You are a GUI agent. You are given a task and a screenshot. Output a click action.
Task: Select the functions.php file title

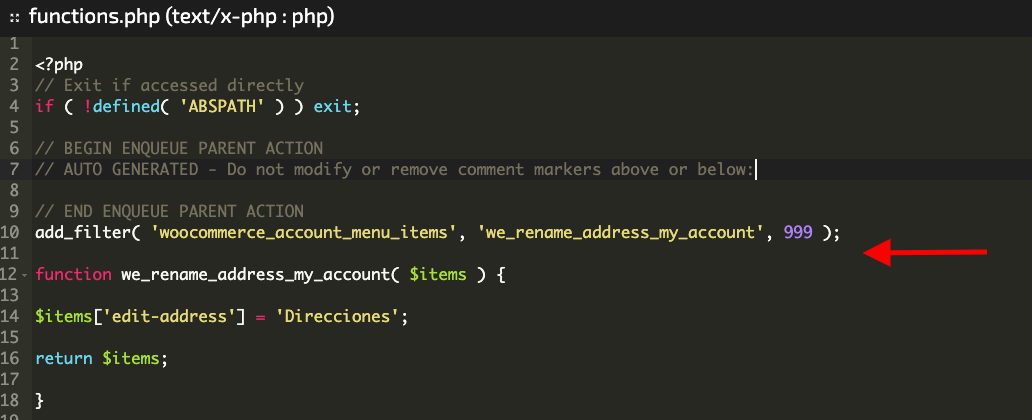(x=182, y=17)
